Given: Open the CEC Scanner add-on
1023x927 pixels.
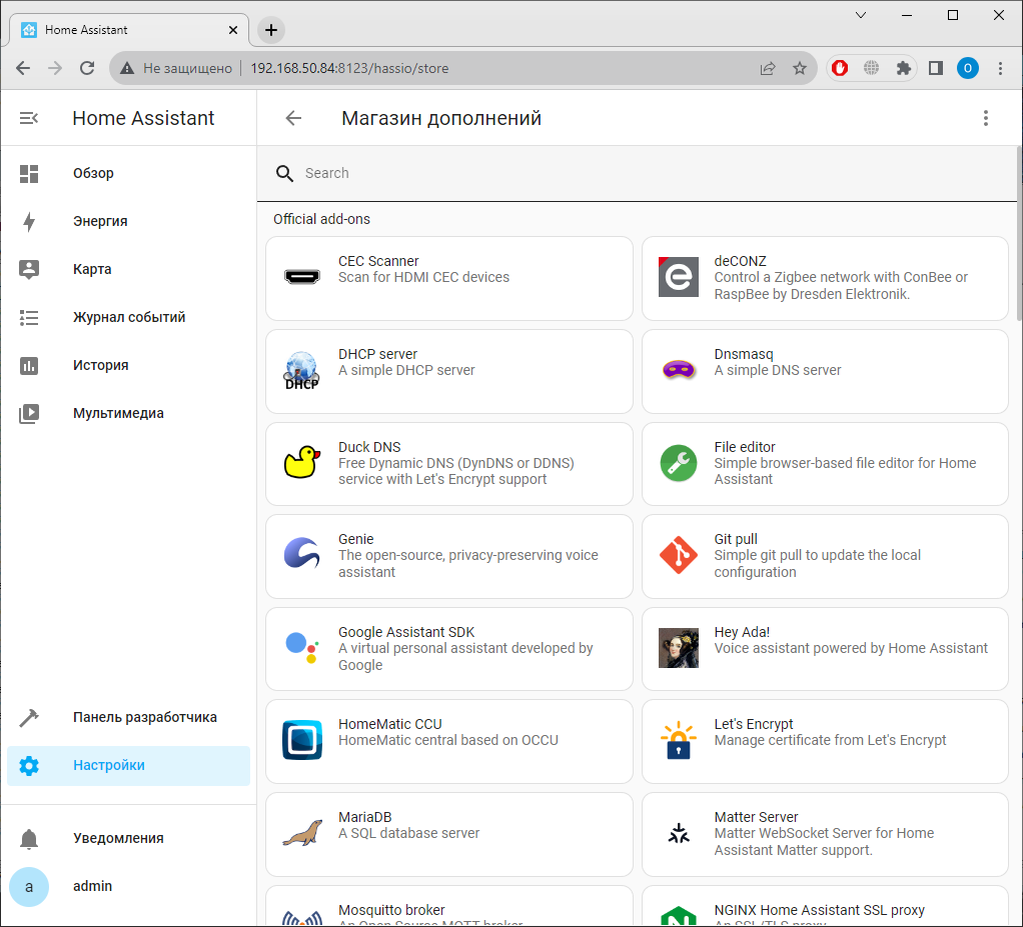Looking at the screenshot, I should (x=450, y=279).
